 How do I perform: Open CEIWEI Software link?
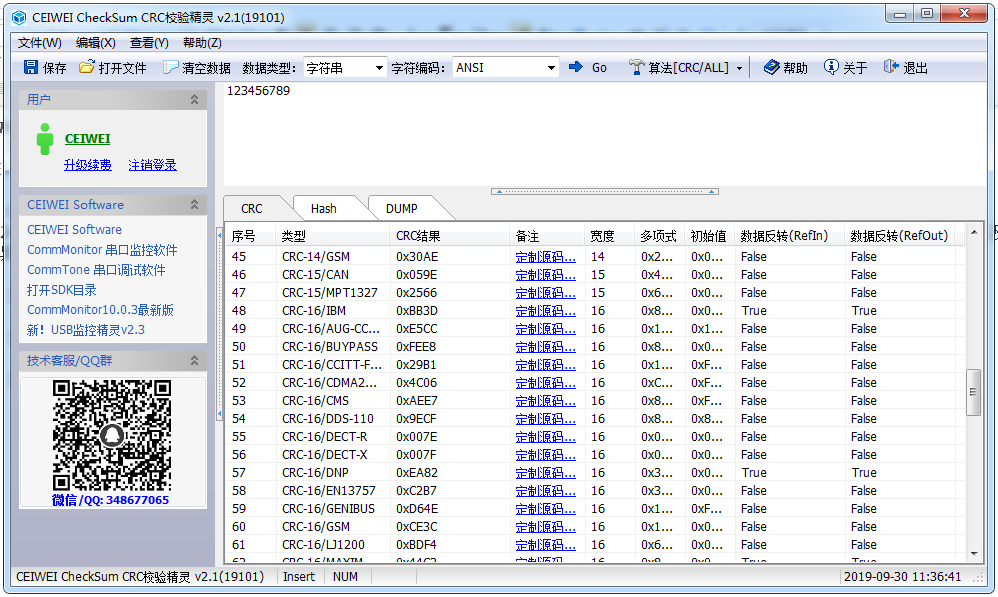(x=74, y=229)
